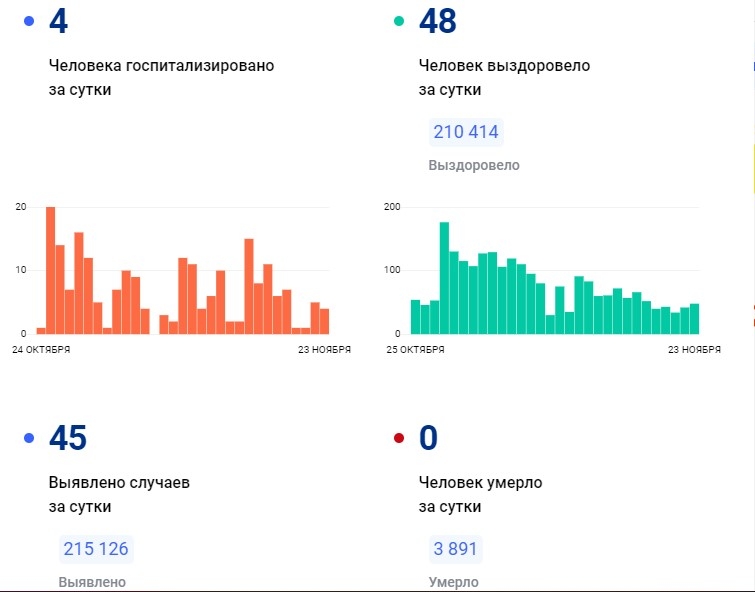Click '23 НОЯБРЯ' label under the orange chart
Screen dimensions: 755x592
pyautogui.click(x=325, y=350)
